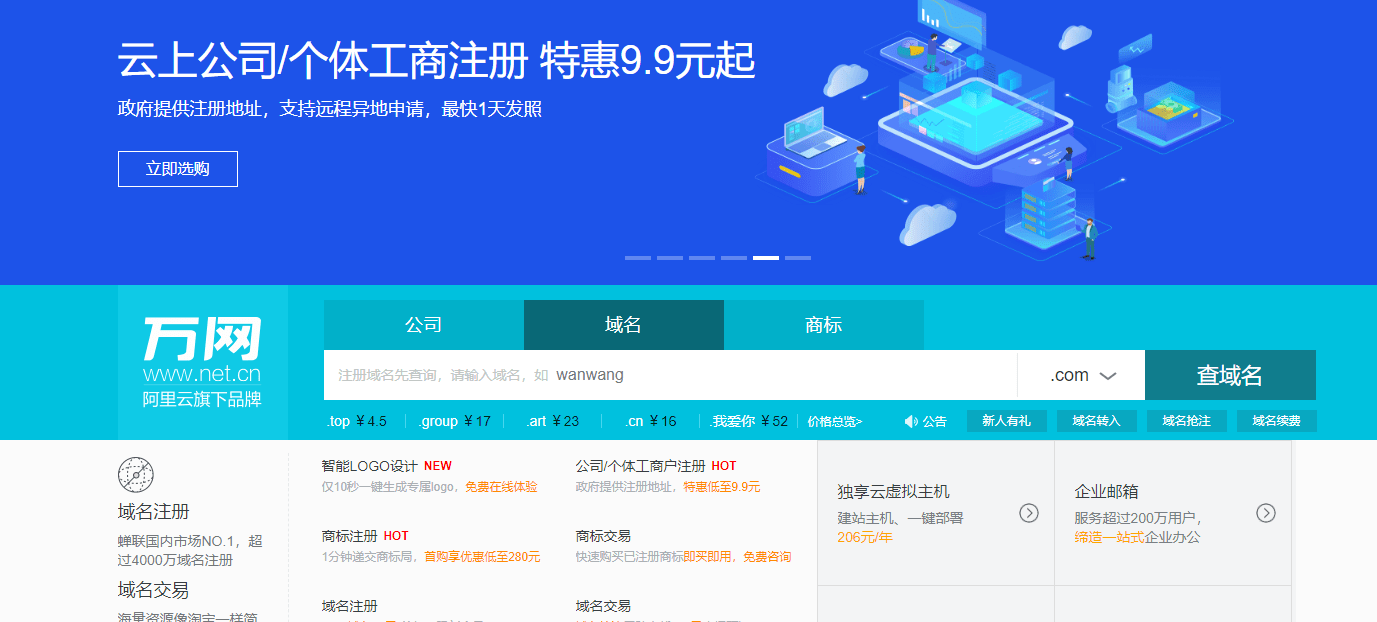Click the 域名转入 button
Image resolution: width=1377 pixels, height=622 pixels.
point(1097,421)
